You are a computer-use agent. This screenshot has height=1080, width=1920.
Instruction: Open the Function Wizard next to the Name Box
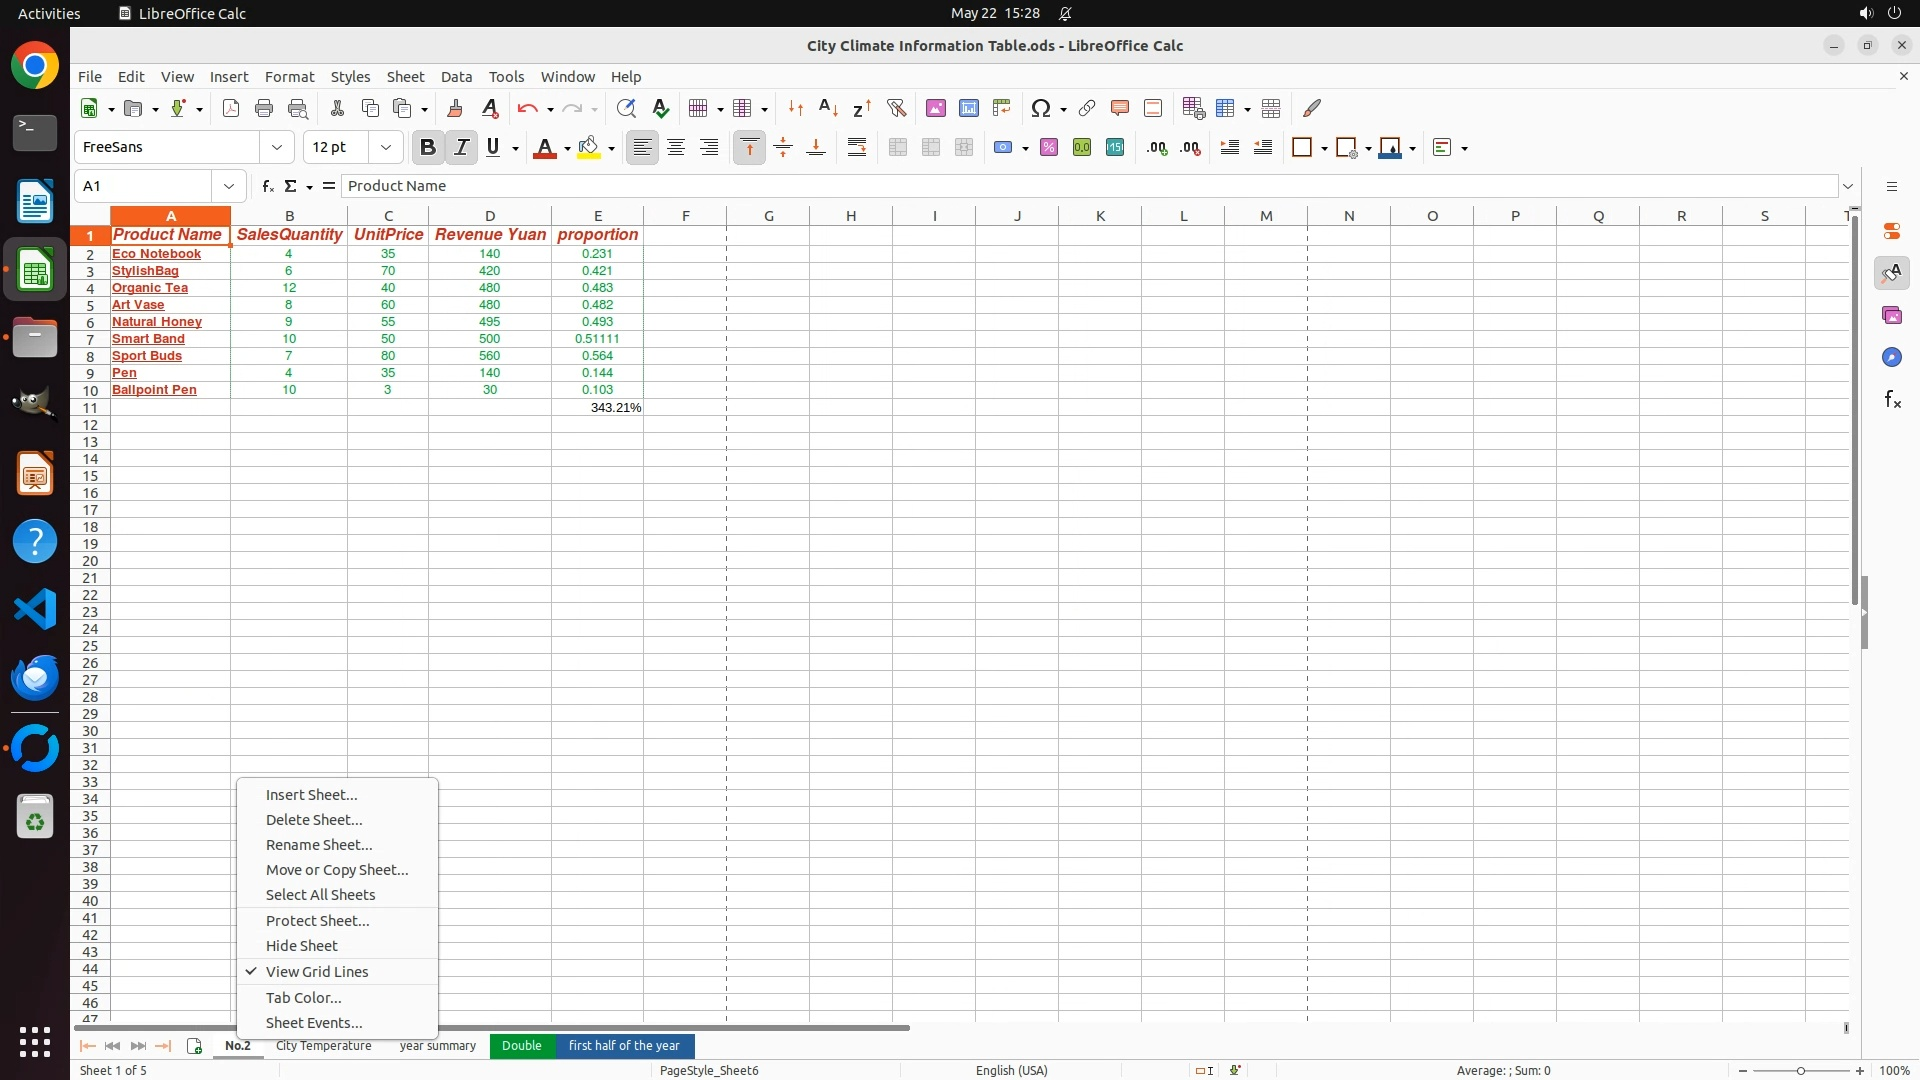coord(267,186)
